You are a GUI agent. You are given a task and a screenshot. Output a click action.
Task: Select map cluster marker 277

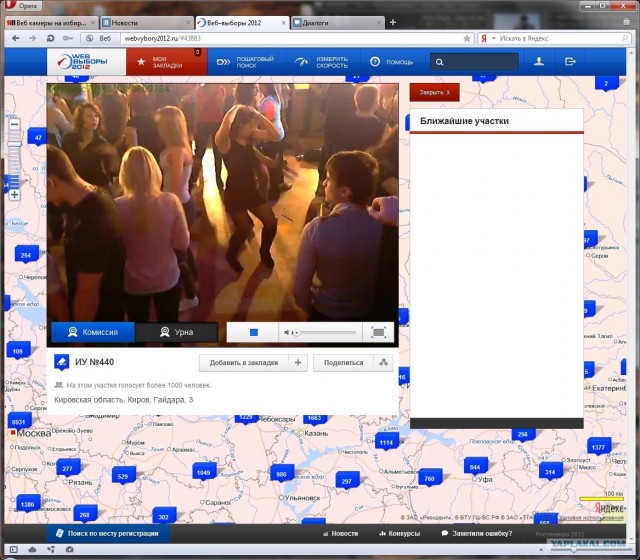(x=67, y=468)
